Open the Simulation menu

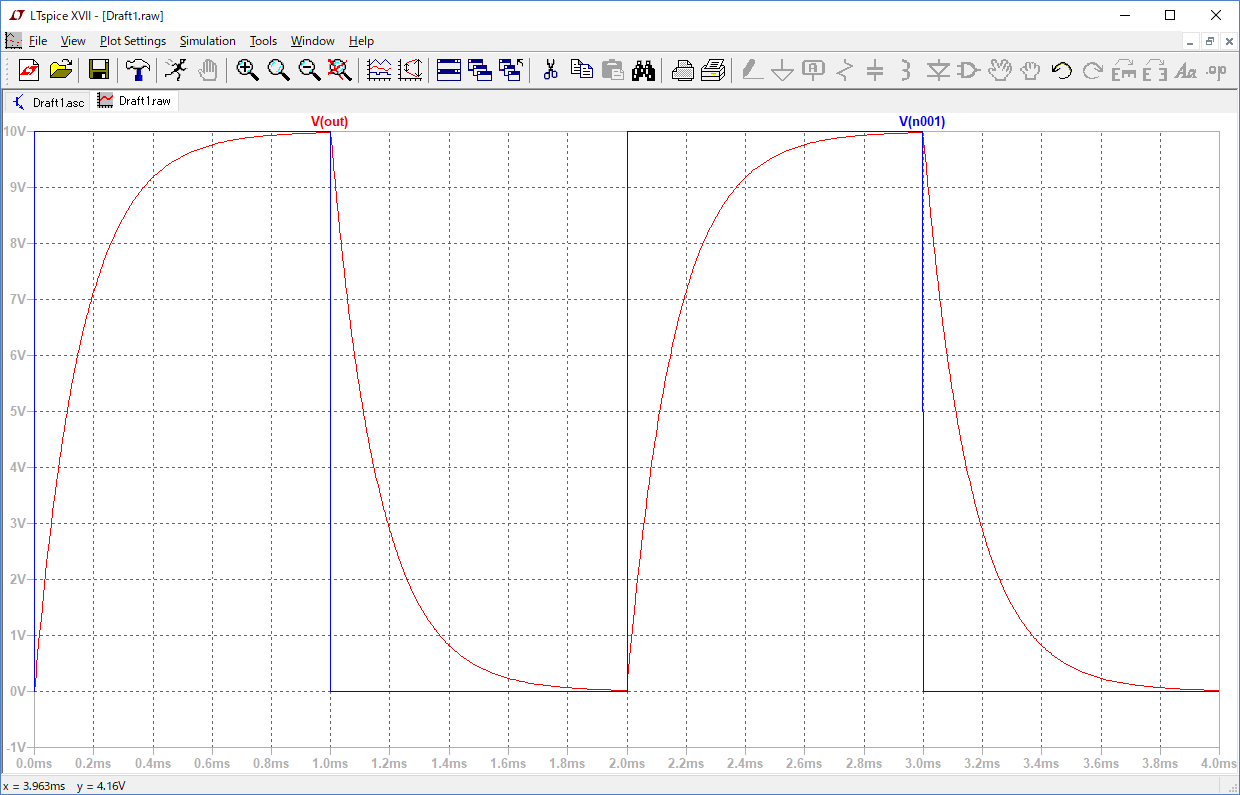tap(207, 41)
